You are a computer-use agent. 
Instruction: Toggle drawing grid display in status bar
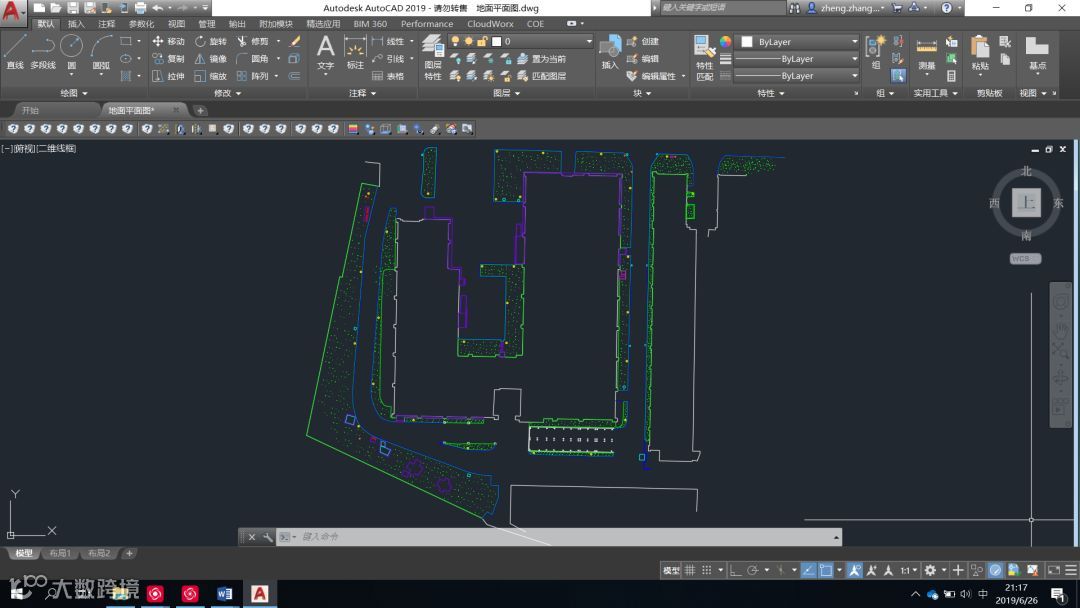click(690, 570)
